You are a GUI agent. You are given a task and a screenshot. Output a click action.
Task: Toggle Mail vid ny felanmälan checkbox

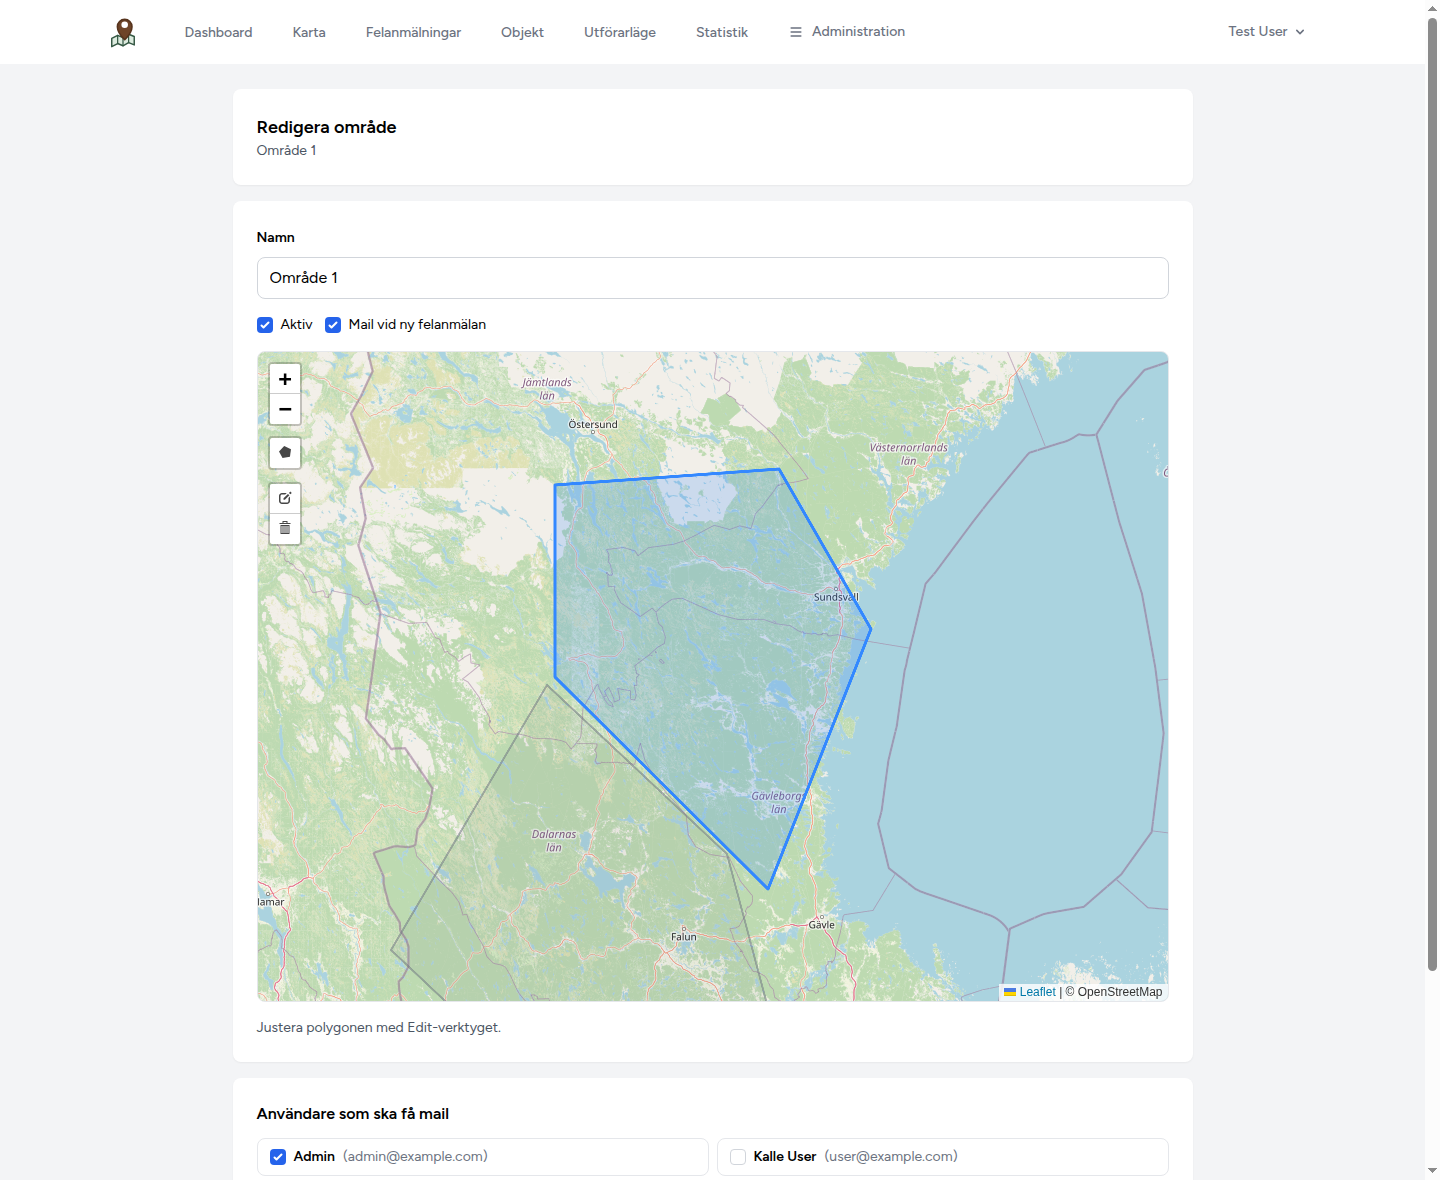(333, 325)
